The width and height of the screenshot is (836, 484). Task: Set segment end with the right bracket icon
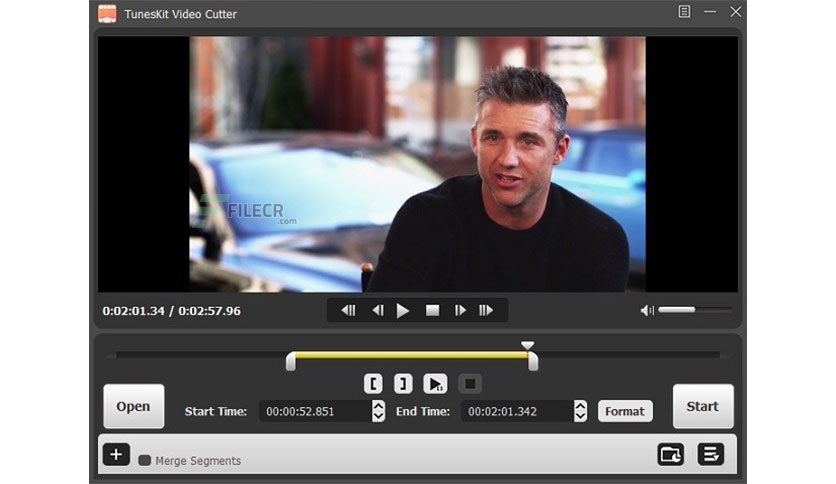(403, 384)
